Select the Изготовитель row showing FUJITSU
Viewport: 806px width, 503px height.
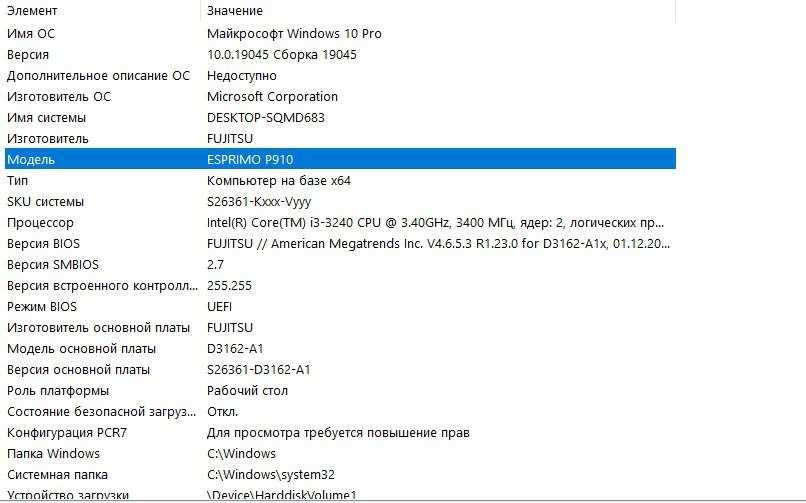(x=340, y=139)
